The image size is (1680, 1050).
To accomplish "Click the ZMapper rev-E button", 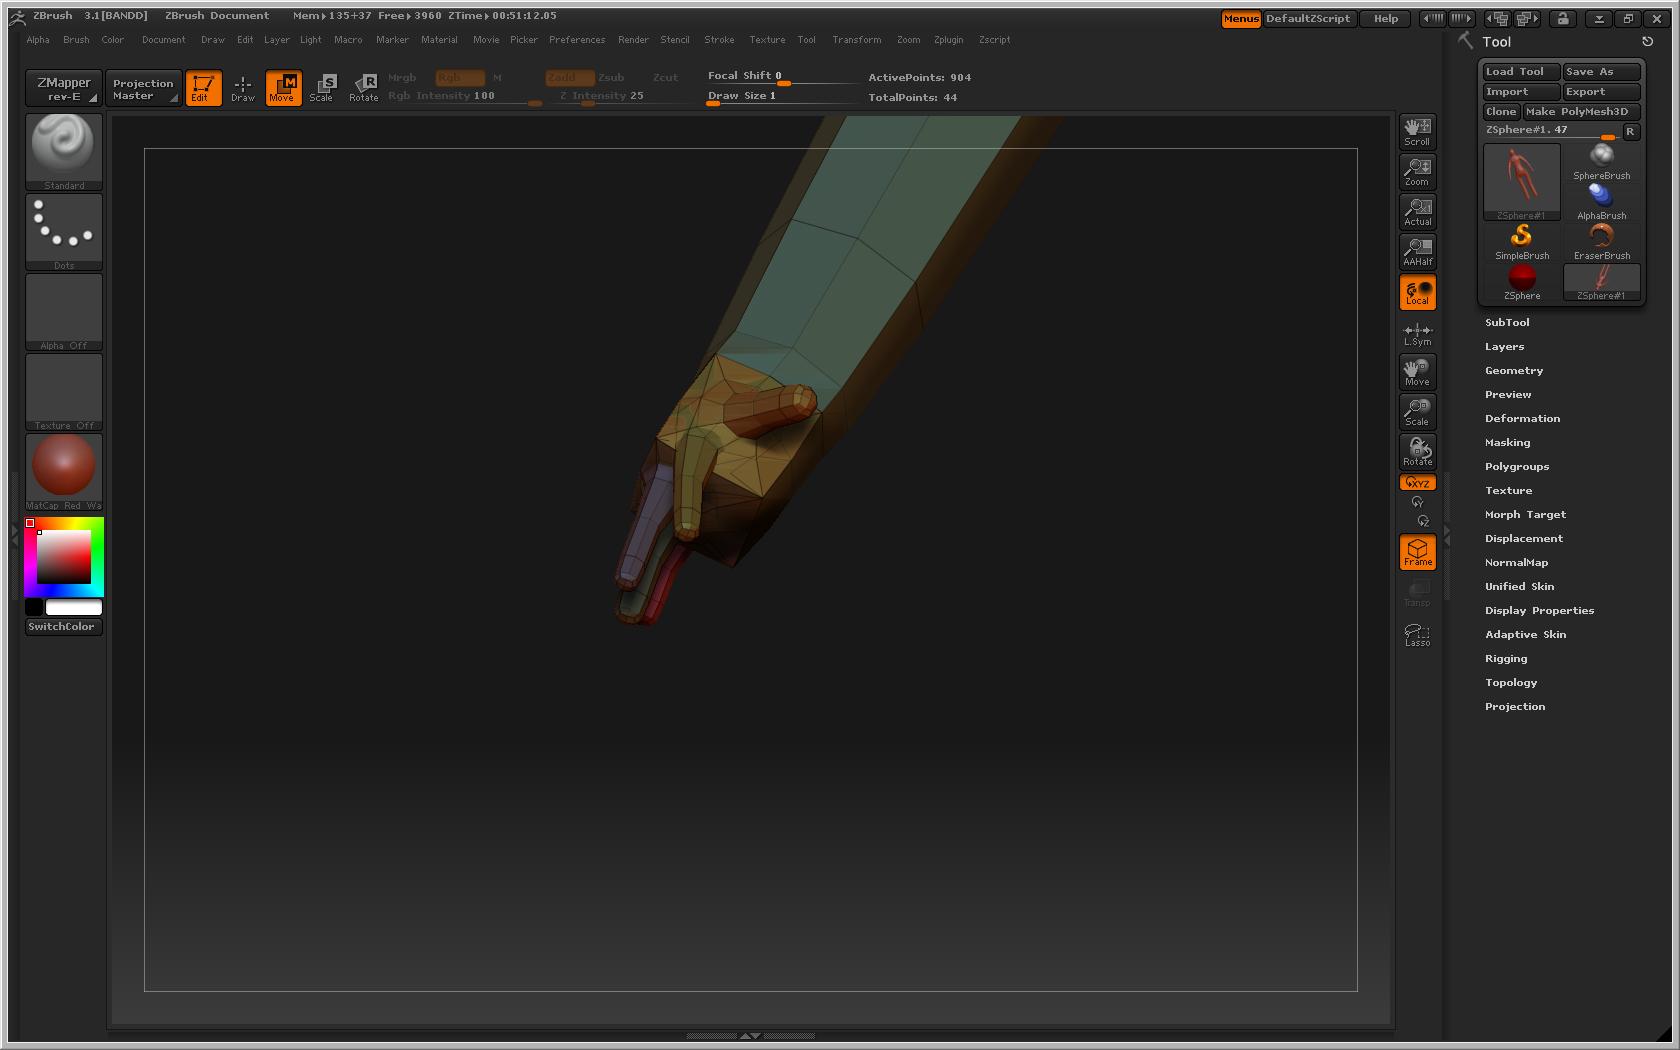I will (x=64, y=88).
